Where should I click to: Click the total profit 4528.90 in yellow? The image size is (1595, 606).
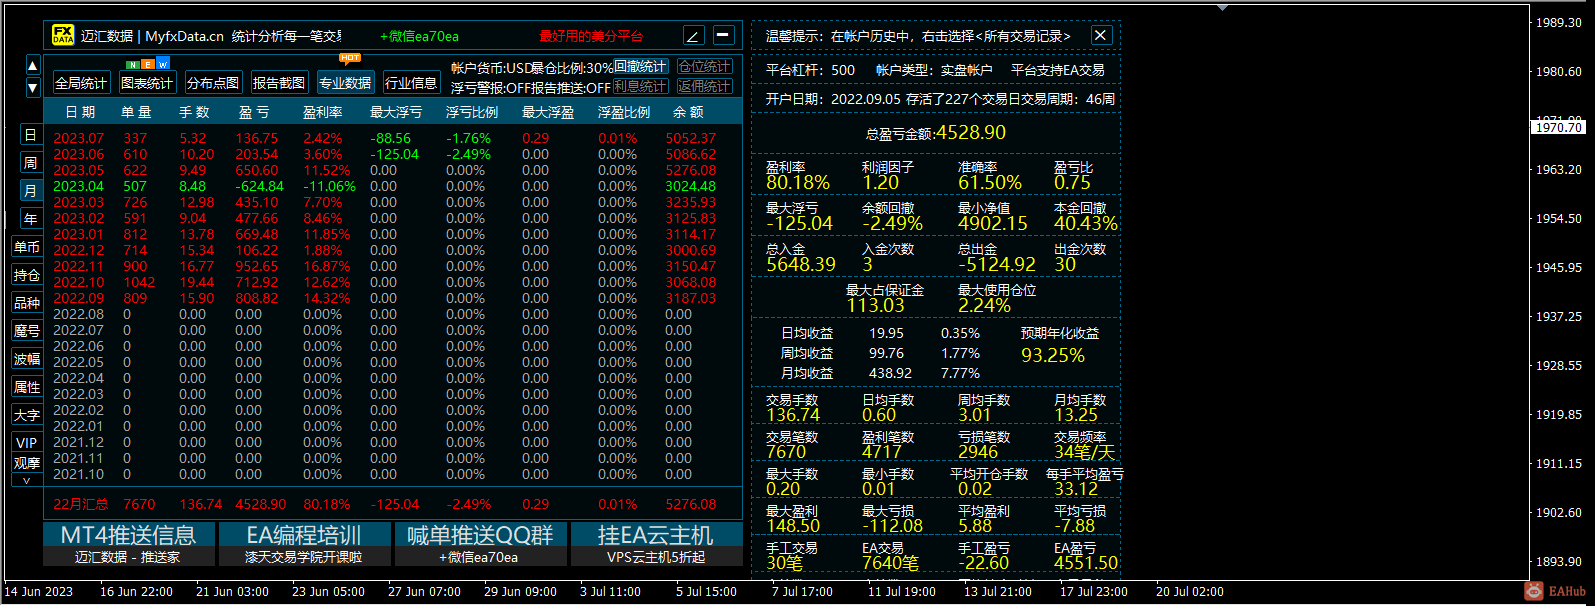971,132
